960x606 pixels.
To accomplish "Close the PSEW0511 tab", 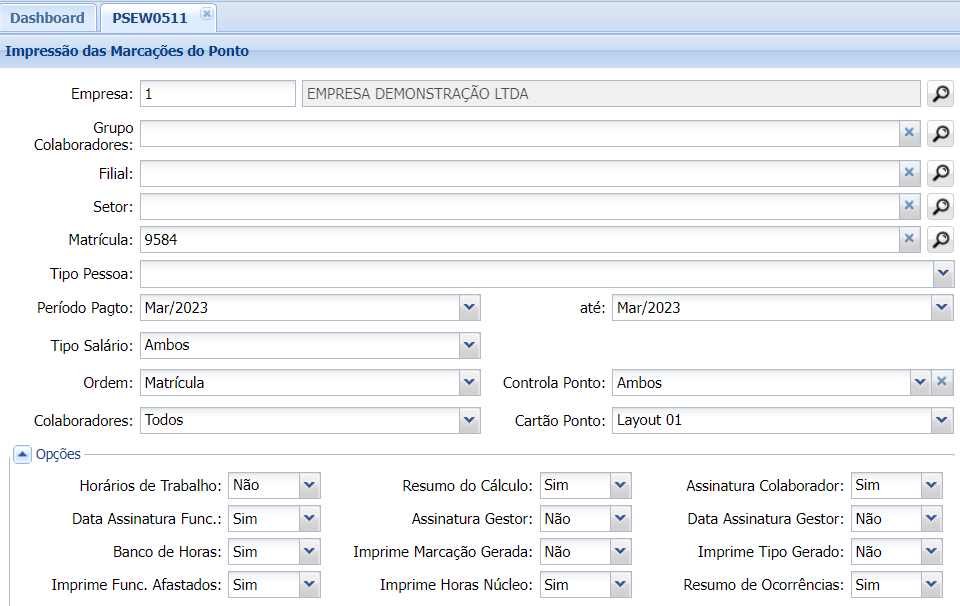I will [x=205, y=13].
